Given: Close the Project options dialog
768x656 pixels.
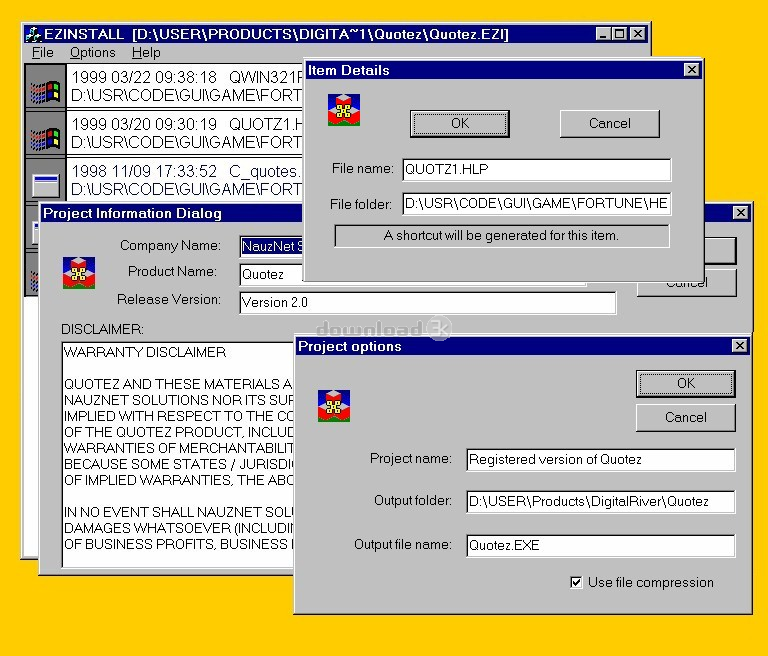Looking at the screenshot, I should [x=739, y=346].
